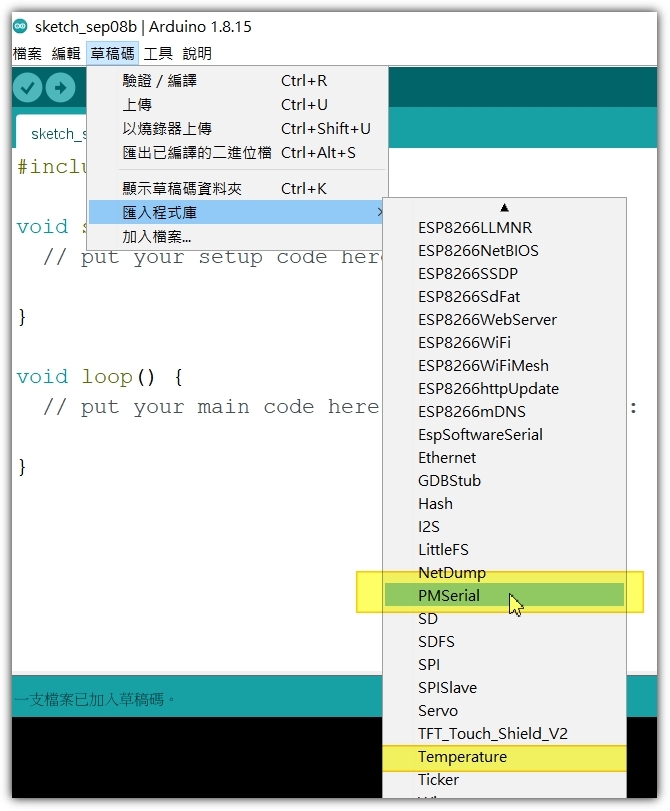Viewport: 670px width, 811px height.
Task: Open the 編輯 menu
Action: (66, 54)
